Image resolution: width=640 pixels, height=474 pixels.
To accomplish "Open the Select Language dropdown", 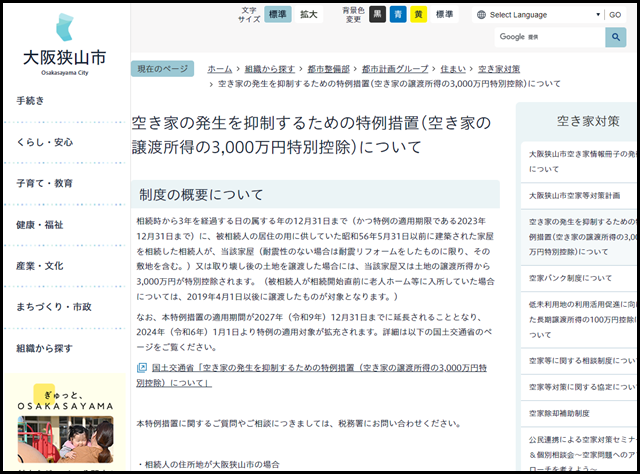I will pos(538,15).
